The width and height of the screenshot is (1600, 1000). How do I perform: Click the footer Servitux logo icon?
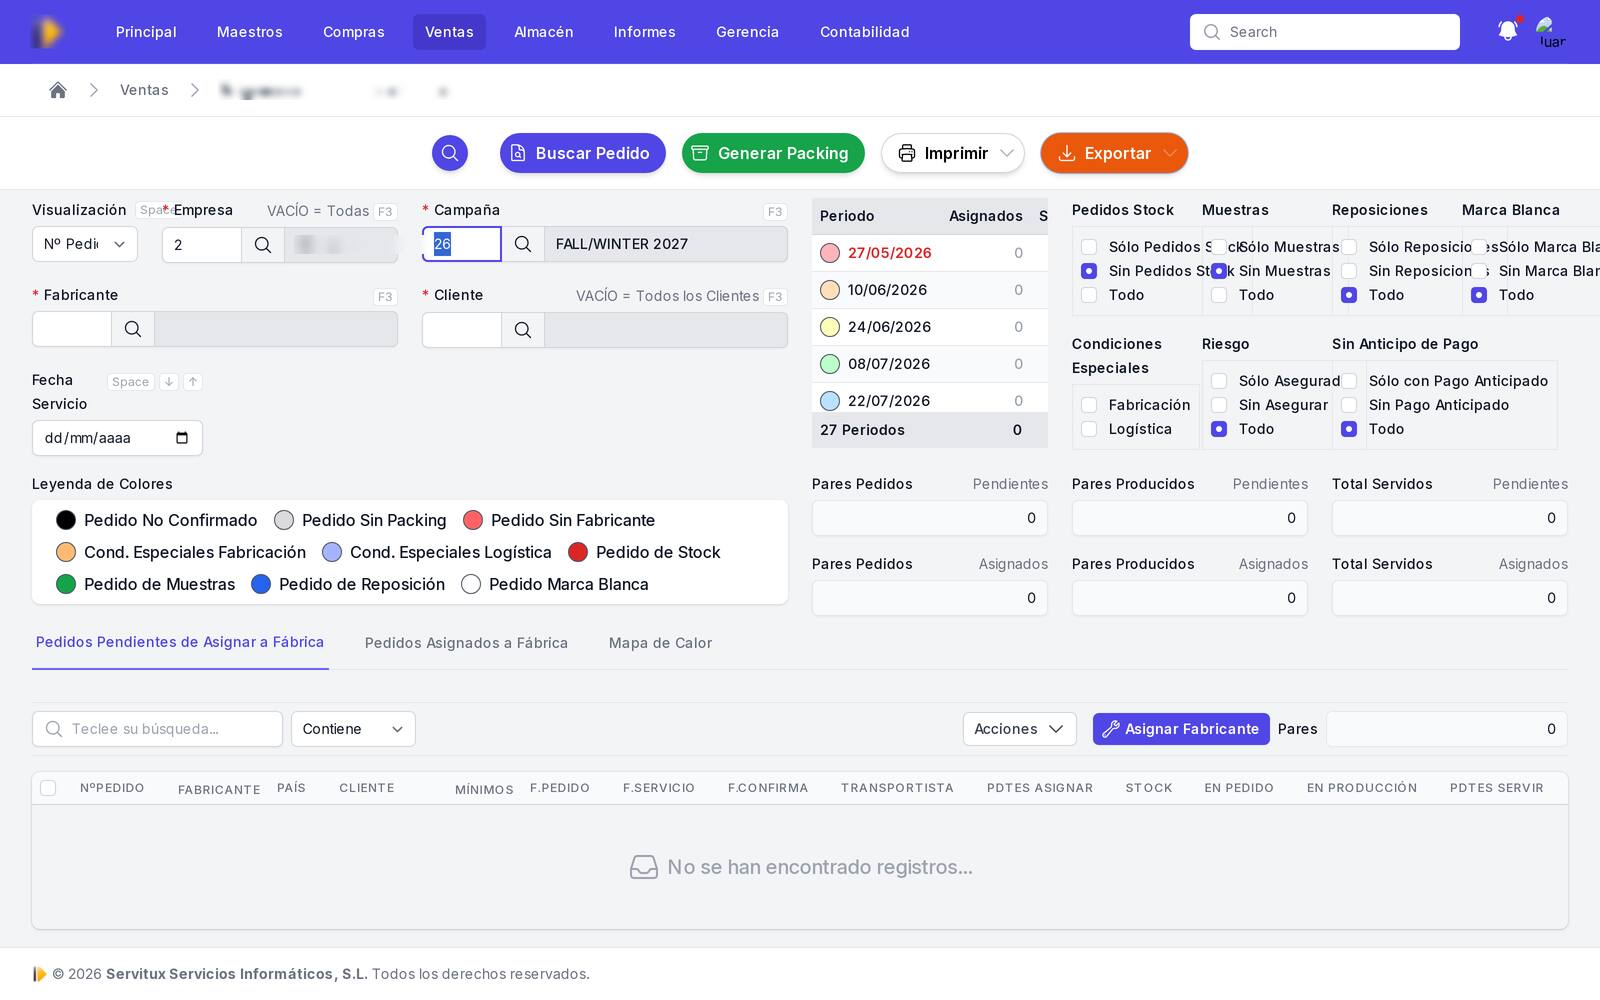(x=39, y=974)
